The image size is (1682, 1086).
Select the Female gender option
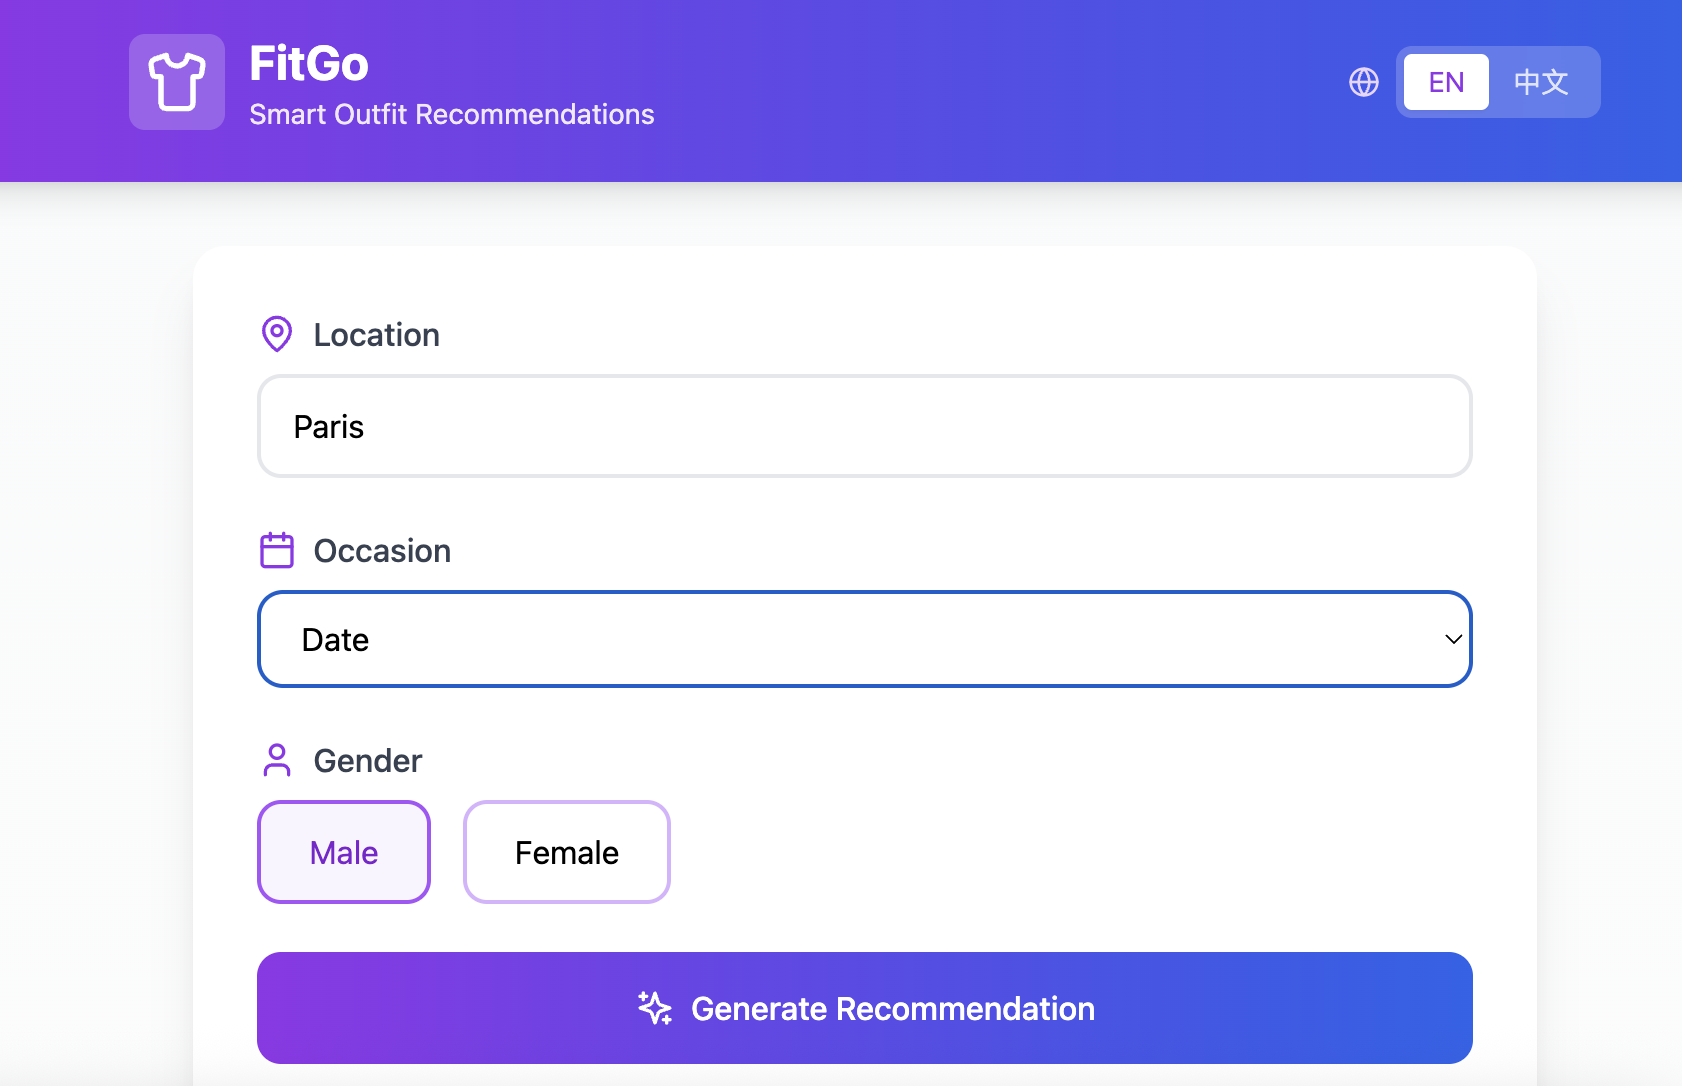567,852
